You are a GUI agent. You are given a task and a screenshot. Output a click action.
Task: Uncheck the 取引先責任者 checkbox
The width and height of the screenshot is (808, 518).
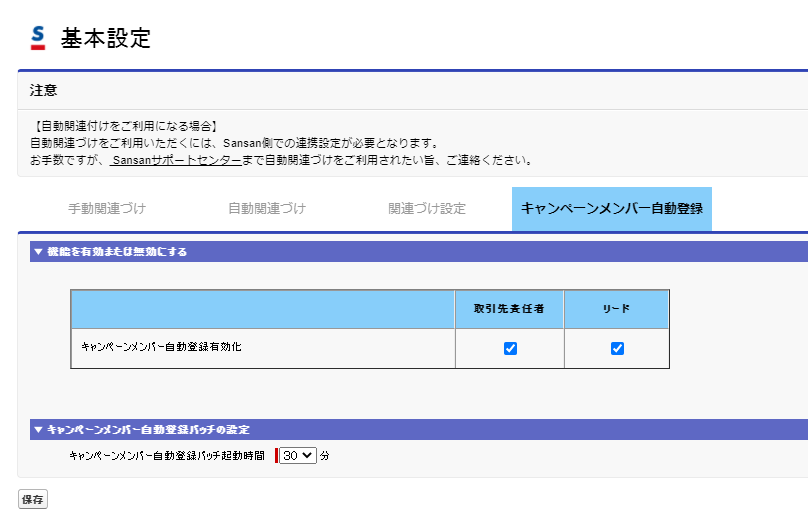[x=510, y=349]
